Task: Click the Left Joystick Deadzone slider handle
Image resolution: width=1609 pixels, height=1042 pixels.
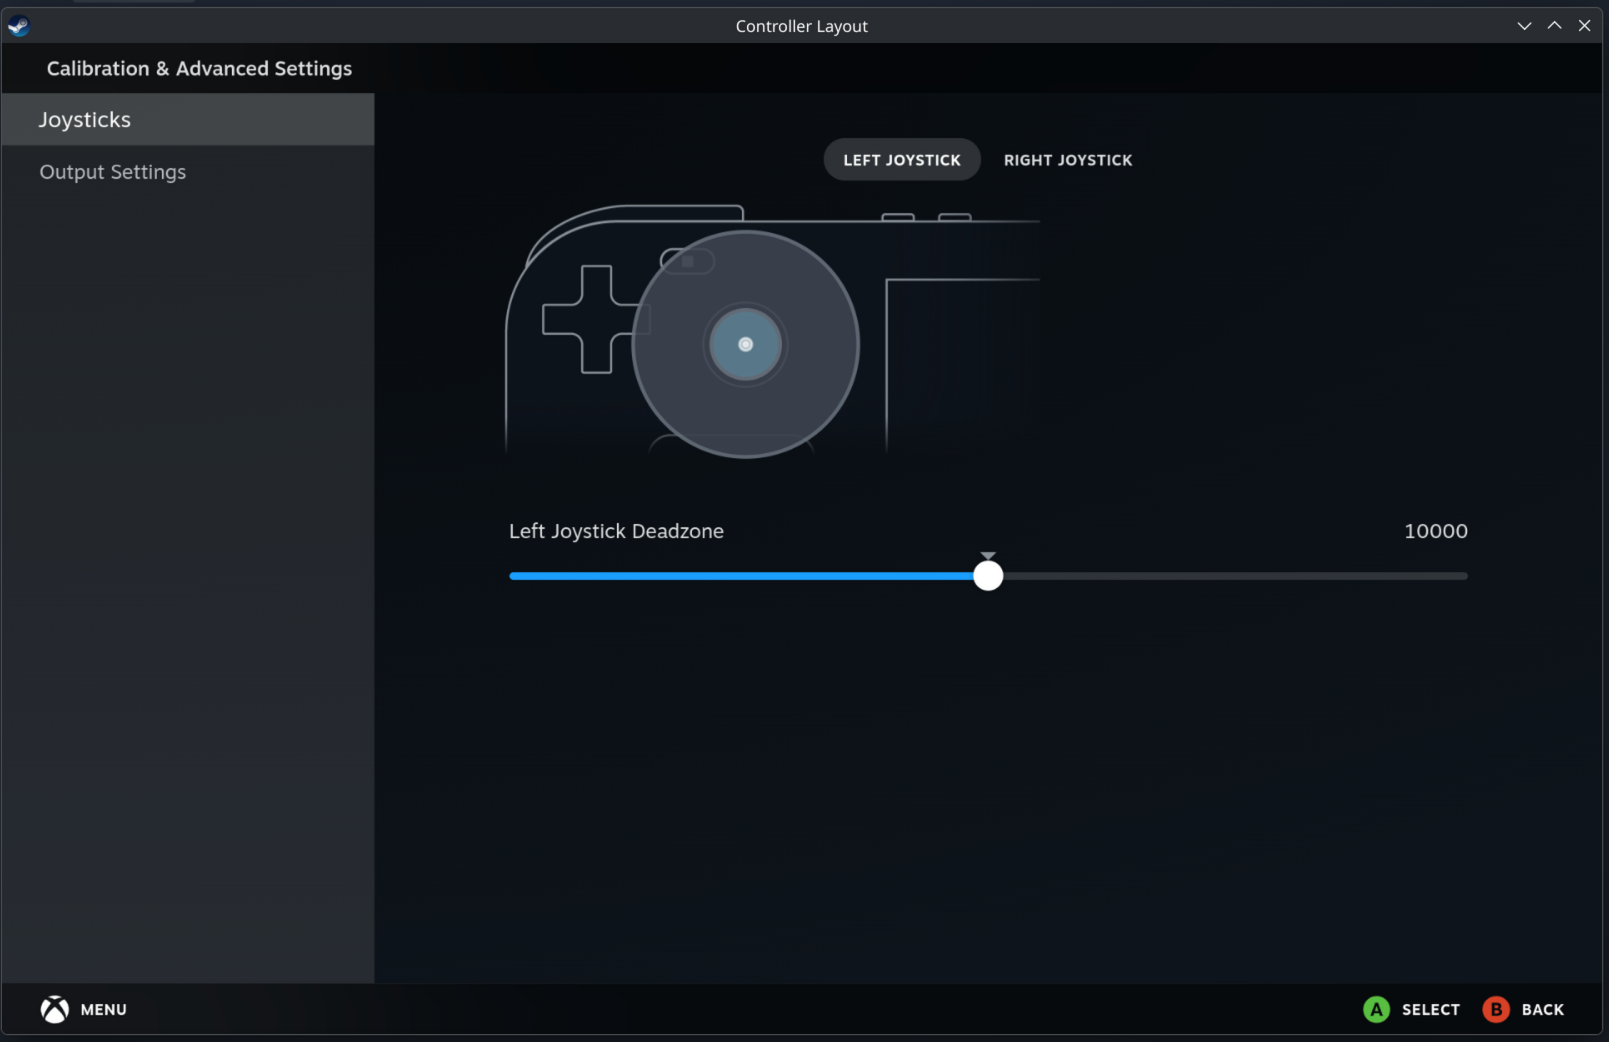Action: 988,575
